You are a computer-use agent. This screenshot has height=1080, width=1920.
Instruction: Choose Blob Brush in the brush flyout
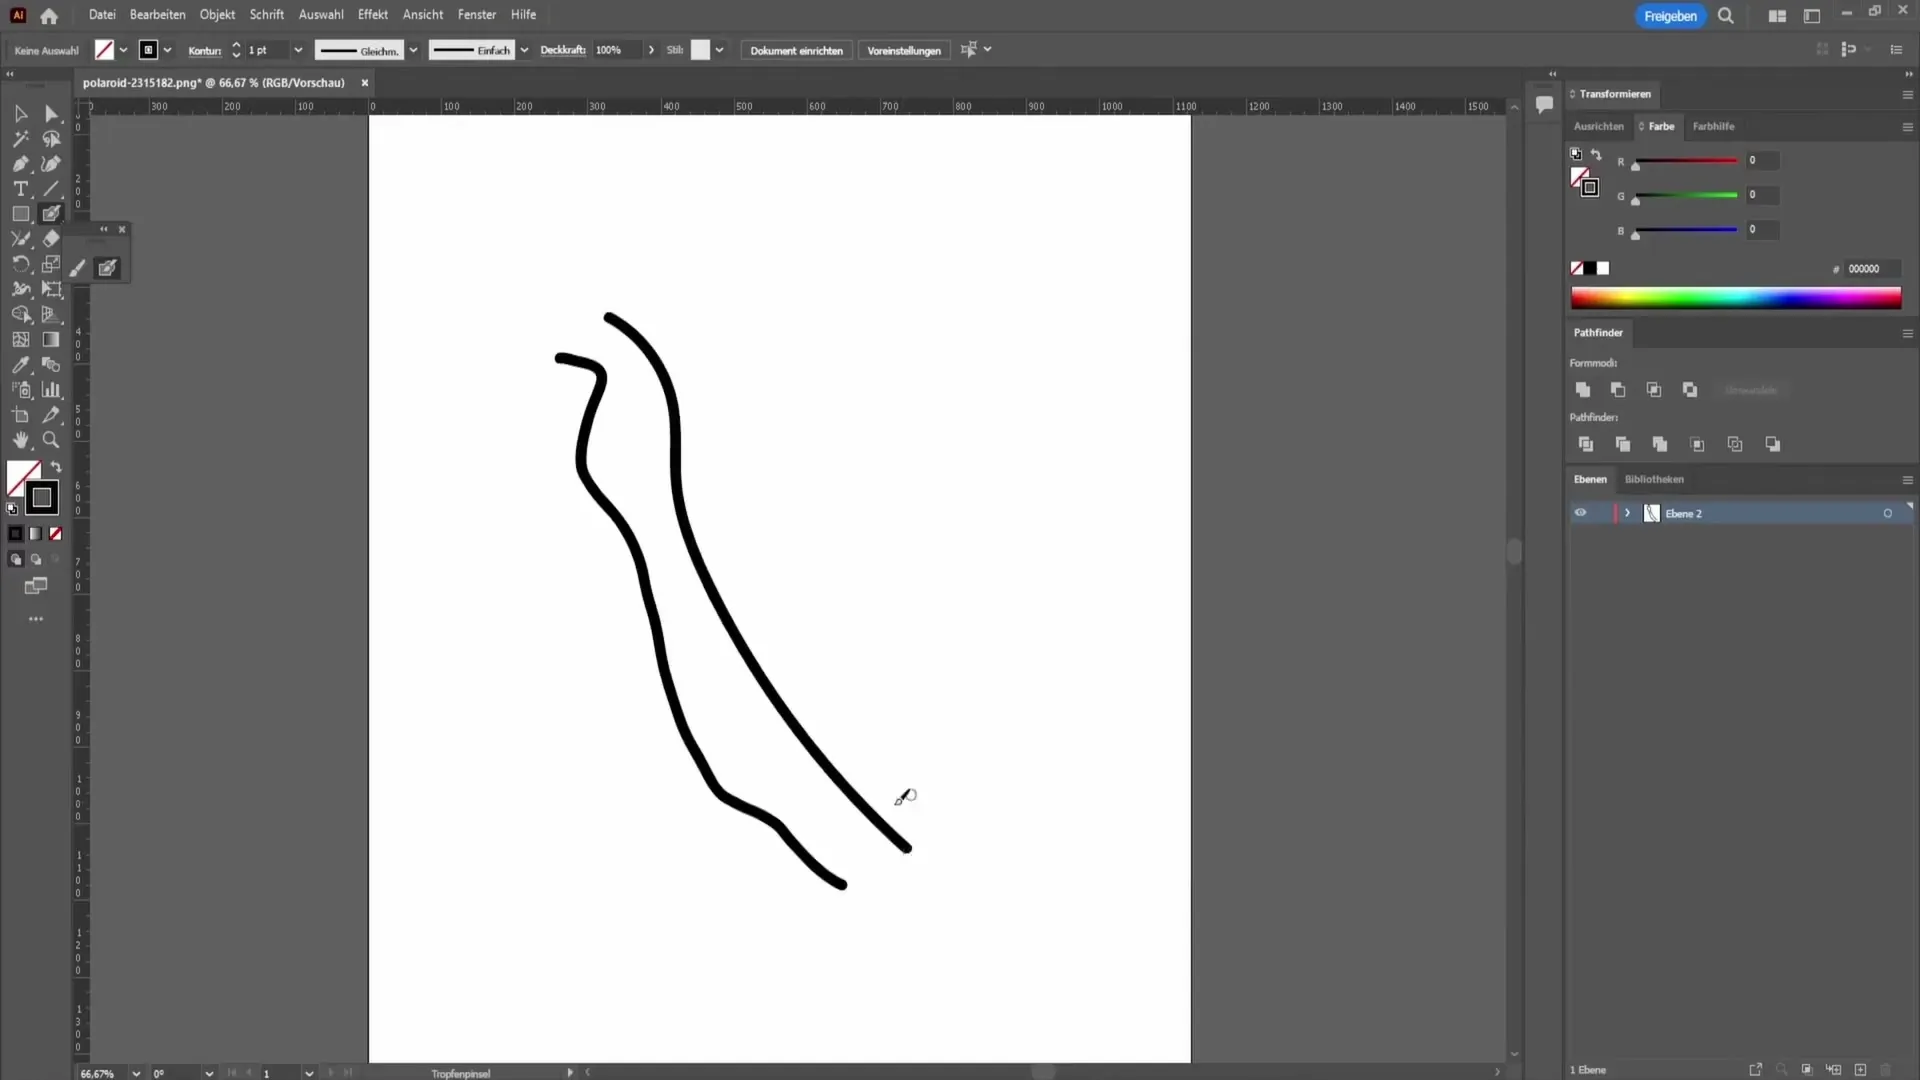pyautogui.click(x=107, y=268)
